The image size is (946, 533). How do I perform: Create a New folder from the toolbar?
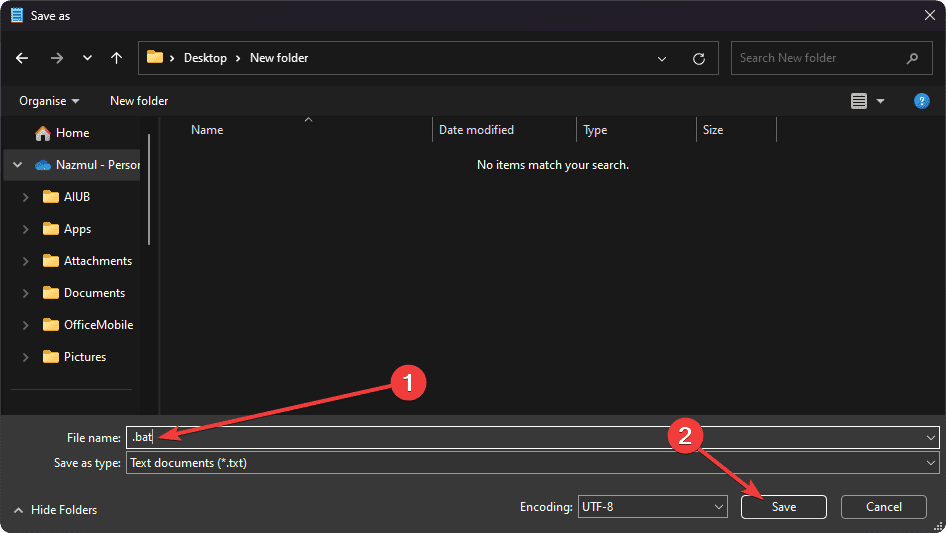pos(139,101)
